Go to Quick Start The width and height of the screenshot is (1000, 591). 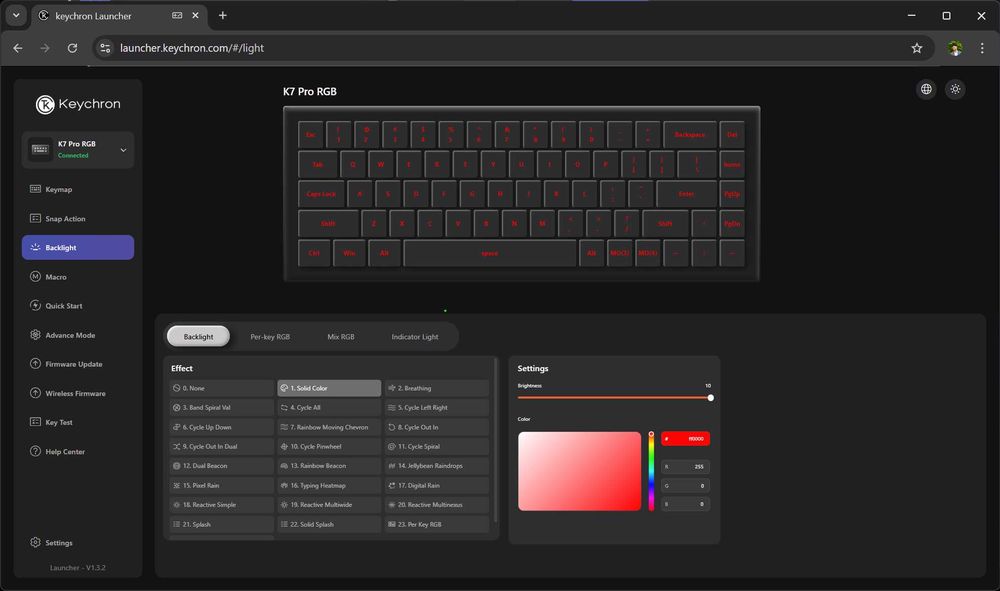click(78, 306)
